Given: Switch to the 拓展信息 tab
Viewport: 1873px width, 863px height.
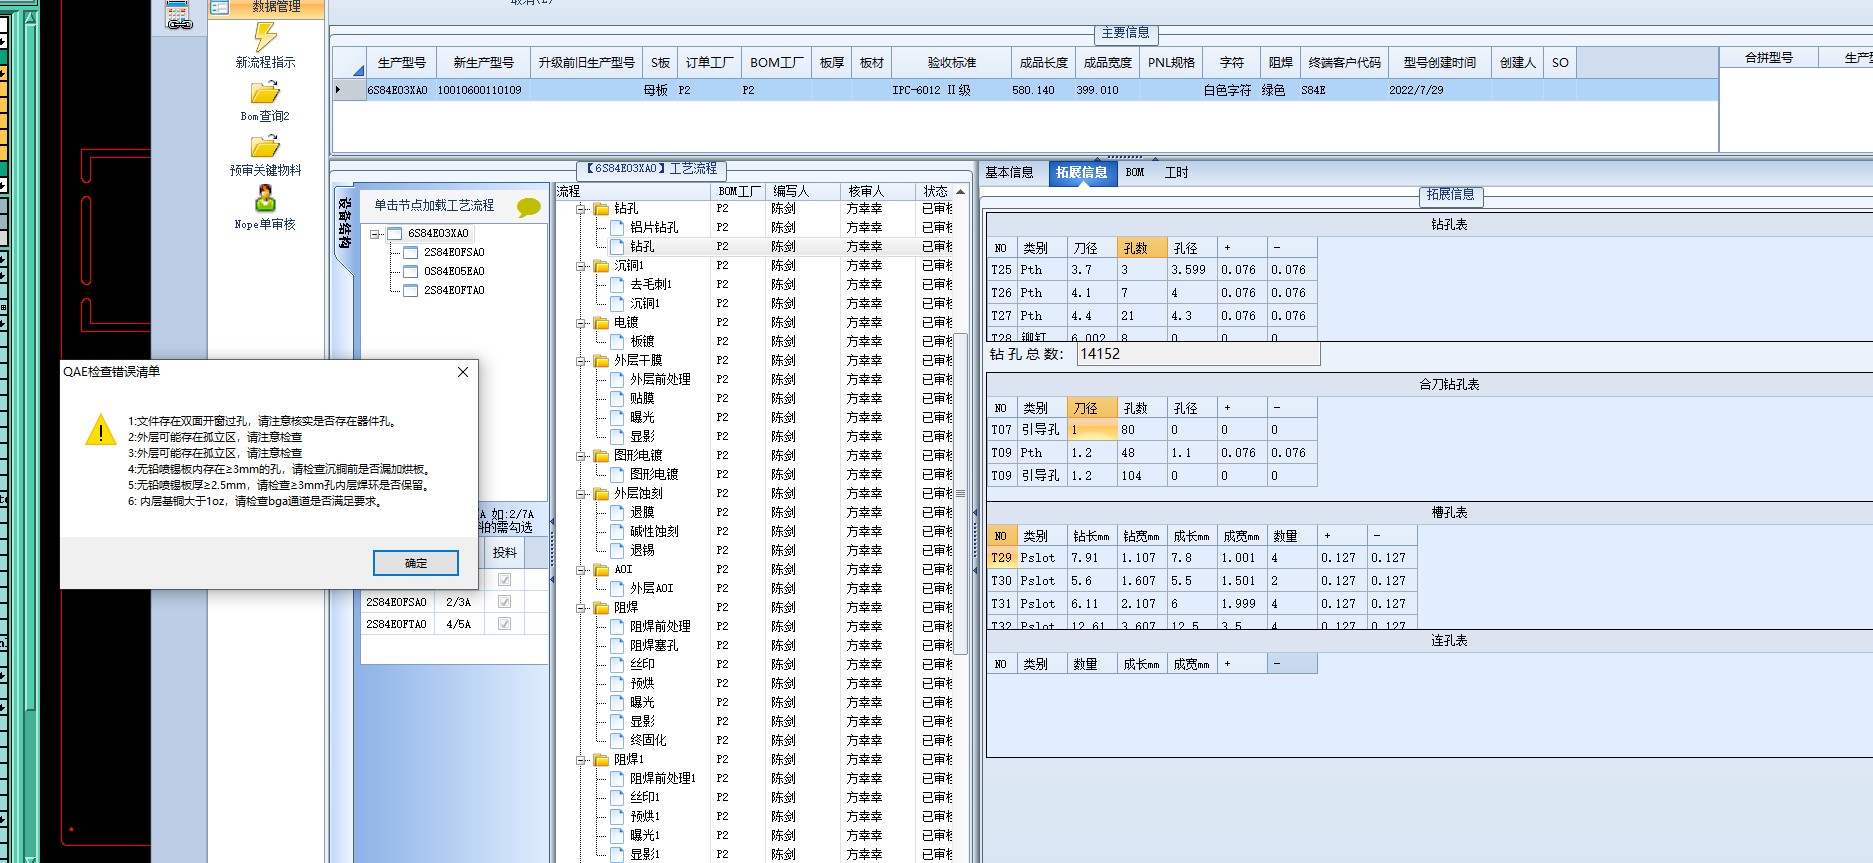Looking at the screenshot, I should (1081, 173).
